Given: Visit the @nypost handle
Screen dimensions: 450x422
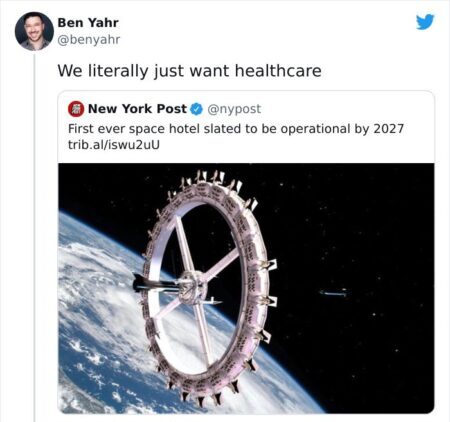Looking at the screenshot, I should tap(234, 109).
